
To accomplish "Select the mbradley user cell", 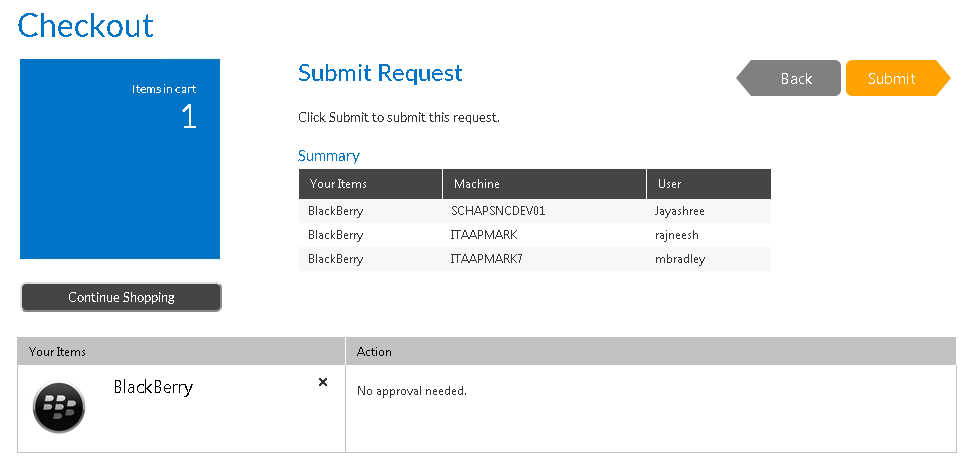I will (679, 259).
